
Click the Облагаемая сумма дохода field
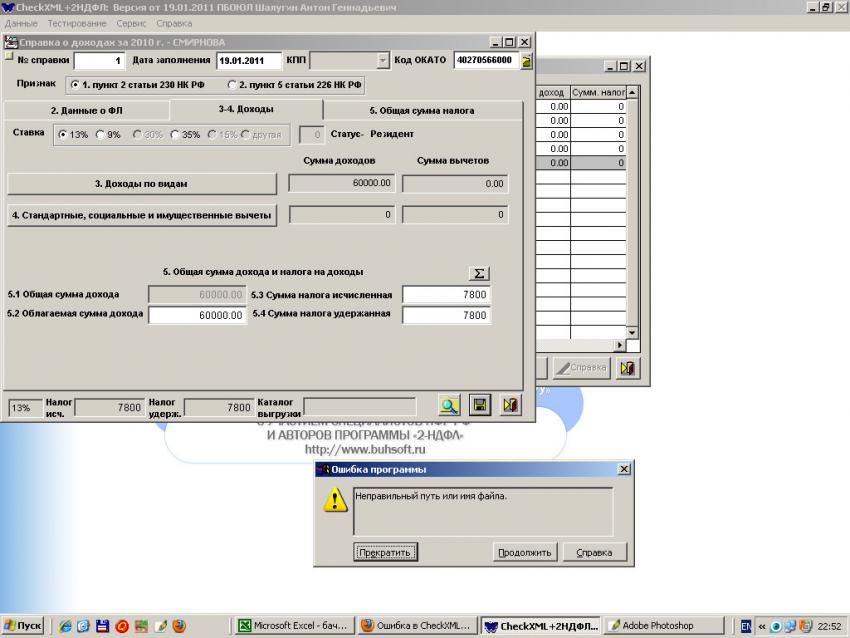pos(197,315)
